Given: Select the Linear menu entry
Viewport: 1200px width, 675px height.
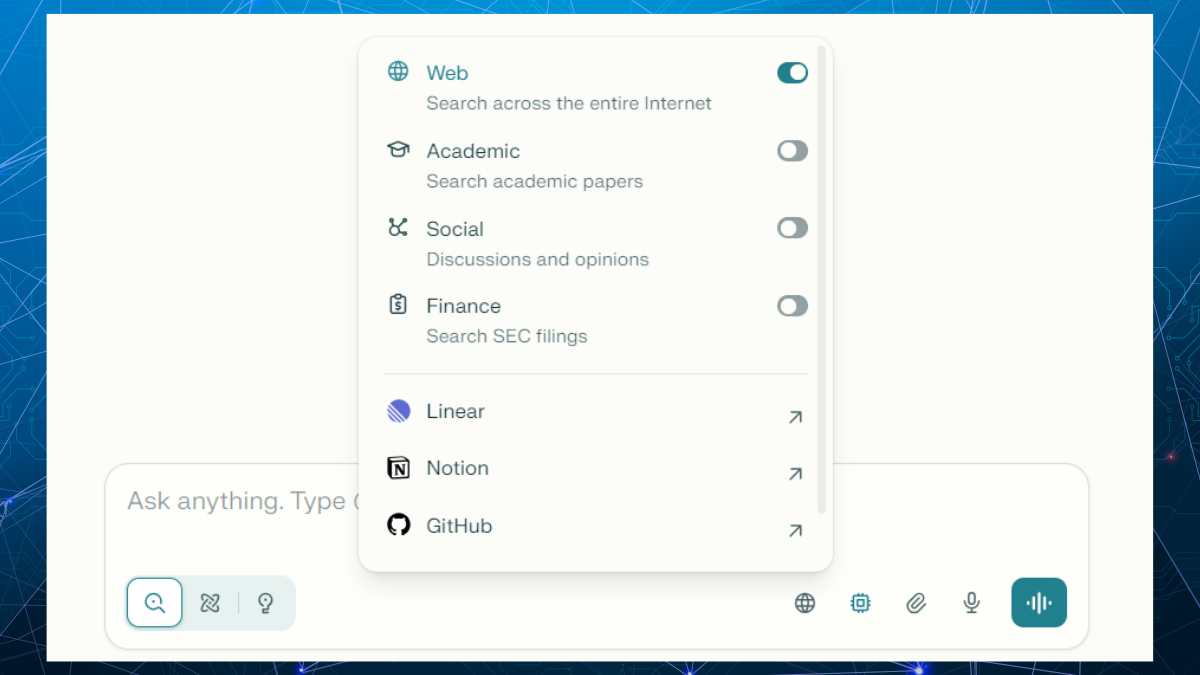Looking at the screenshot, I should coord(456,412).
